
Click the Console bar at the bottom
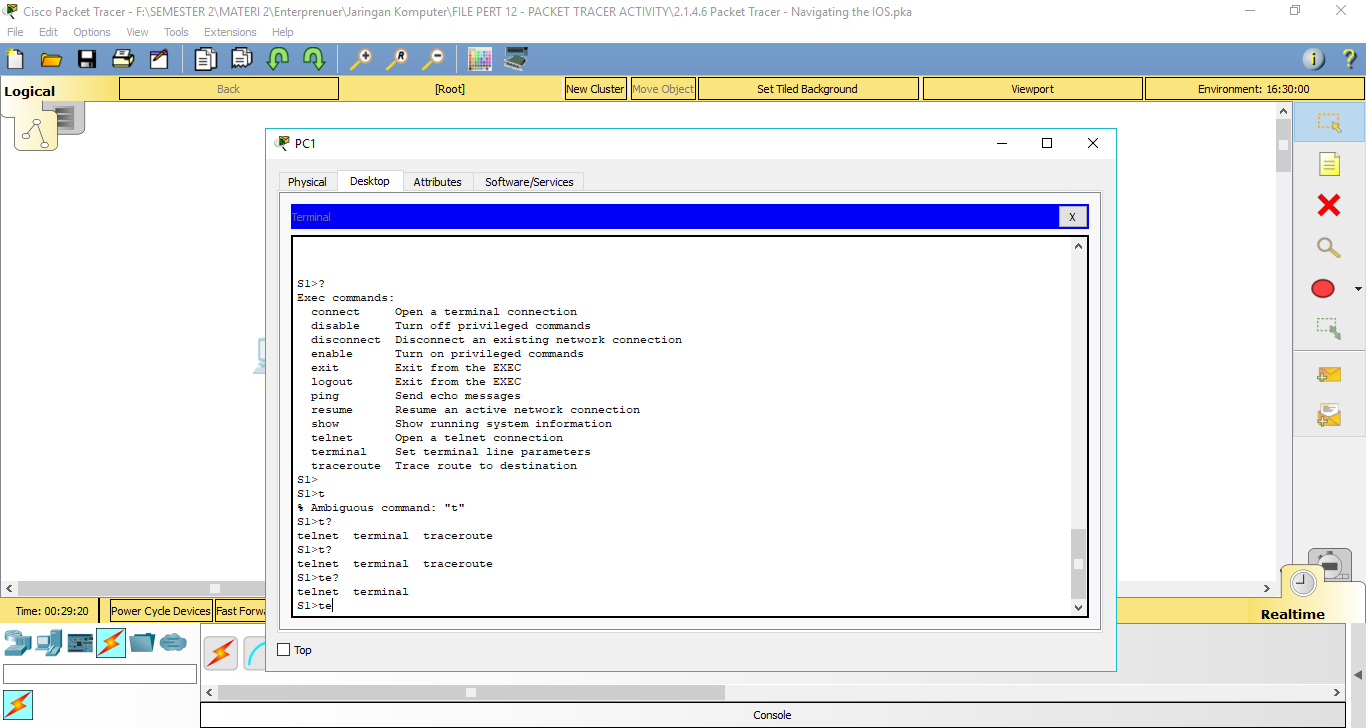coord(772,715)
